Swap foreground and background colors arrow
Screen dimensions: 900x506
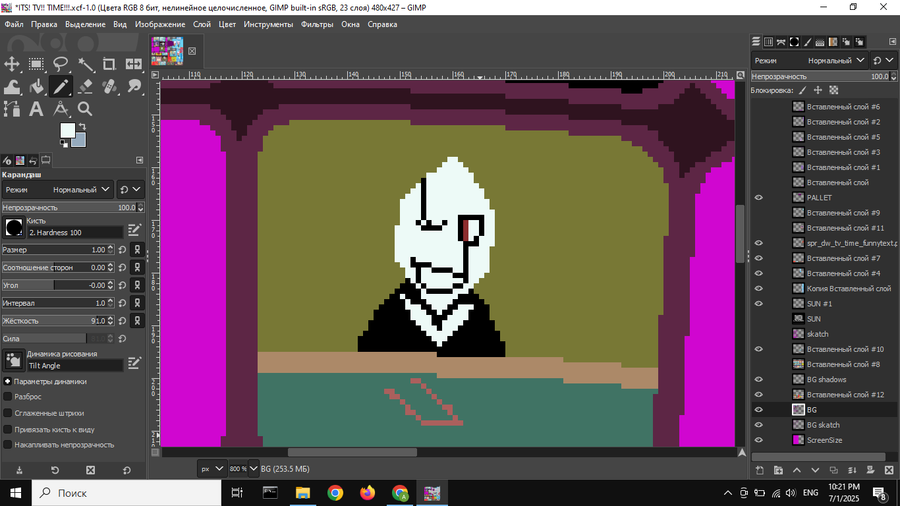(x=82, y=126)
